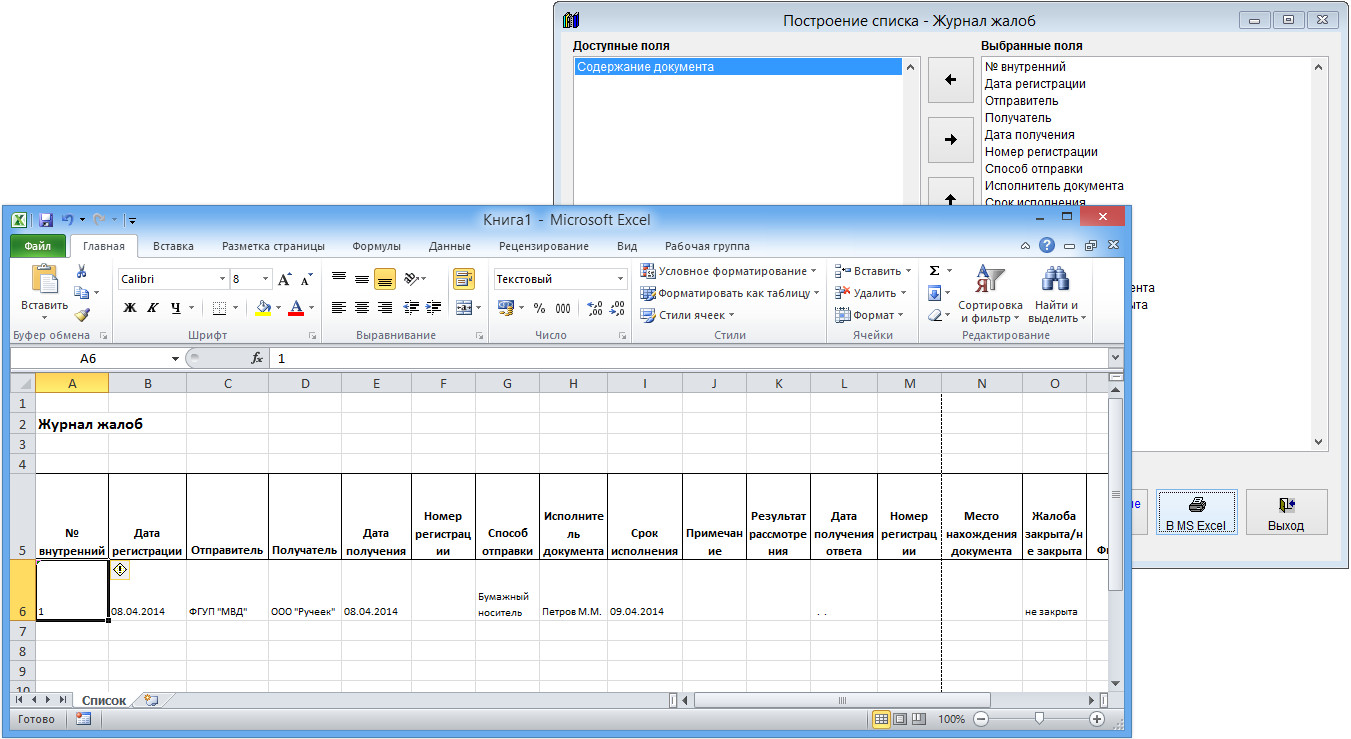Switch to the Формулы ribbon tab
Image resolution: width=1351 pixels, height=739 pixels.
point(376,246)
